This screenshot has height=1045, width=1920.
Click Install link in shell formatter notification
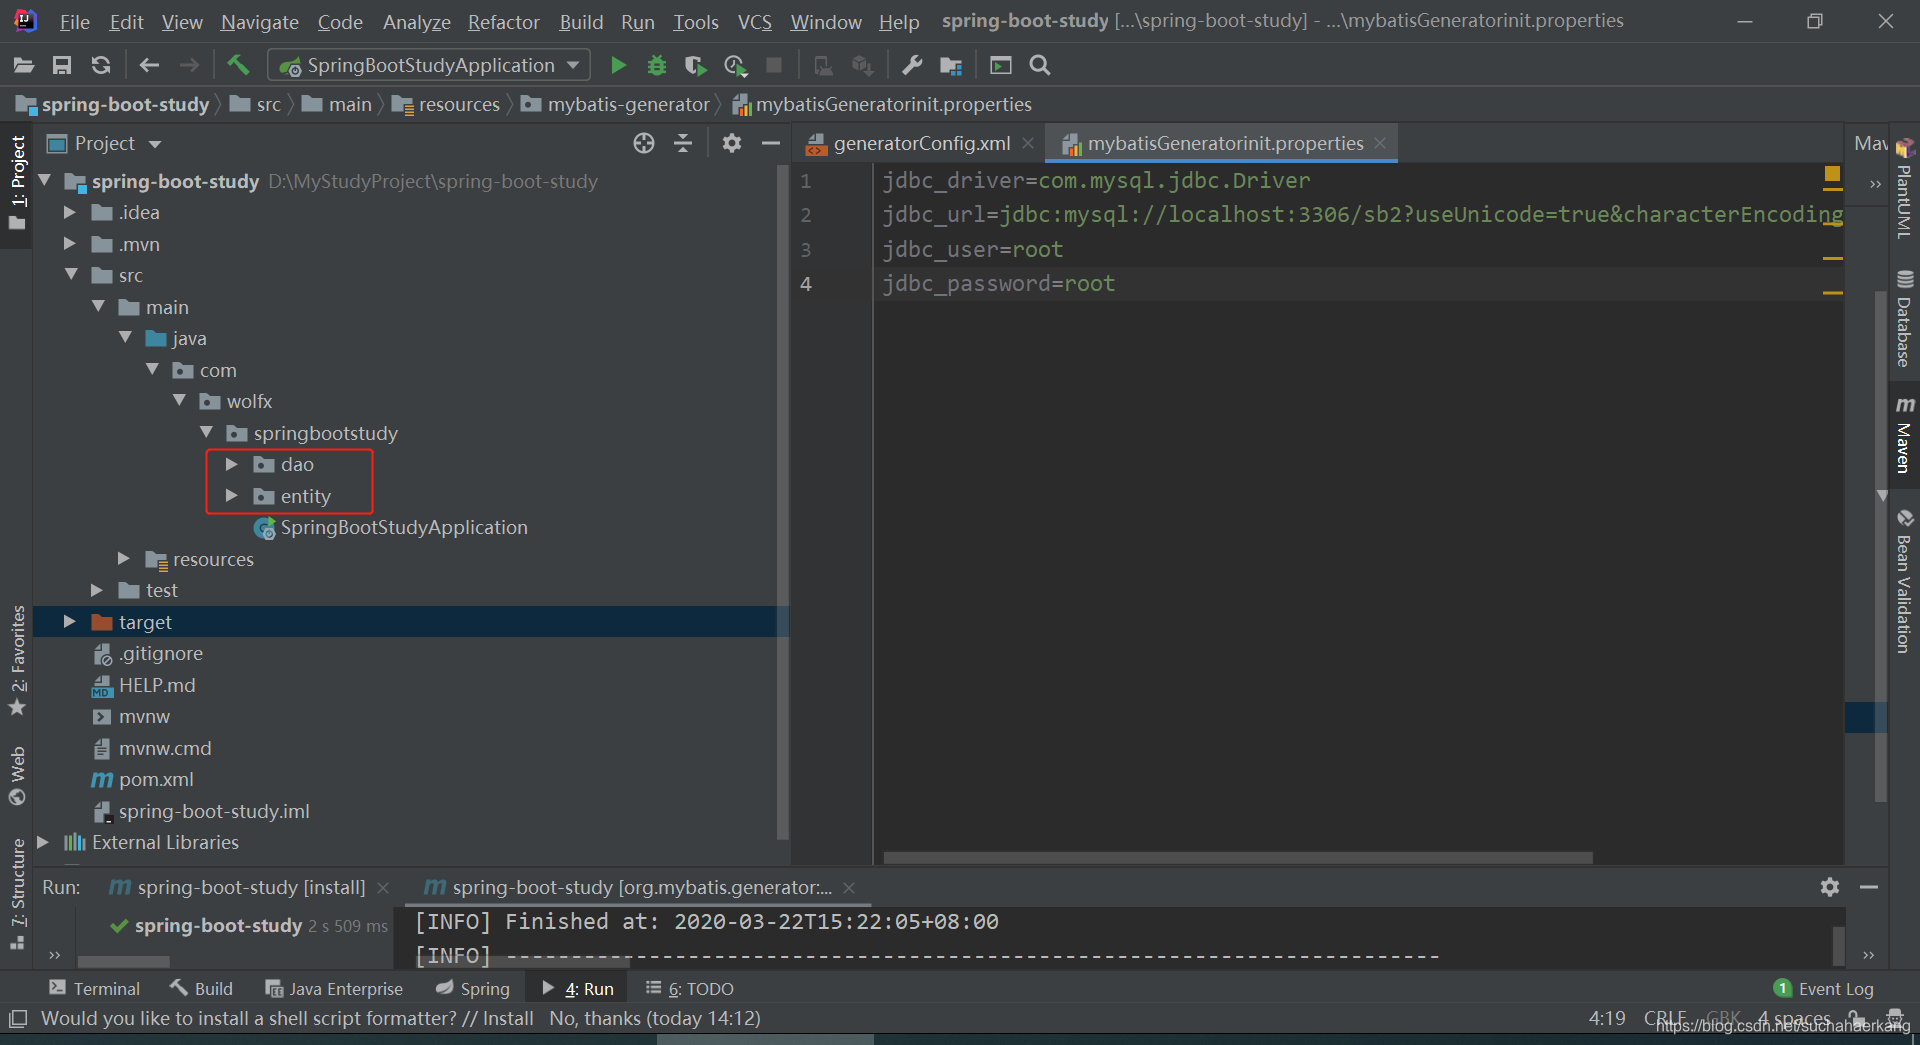[x=508, y=1019]
